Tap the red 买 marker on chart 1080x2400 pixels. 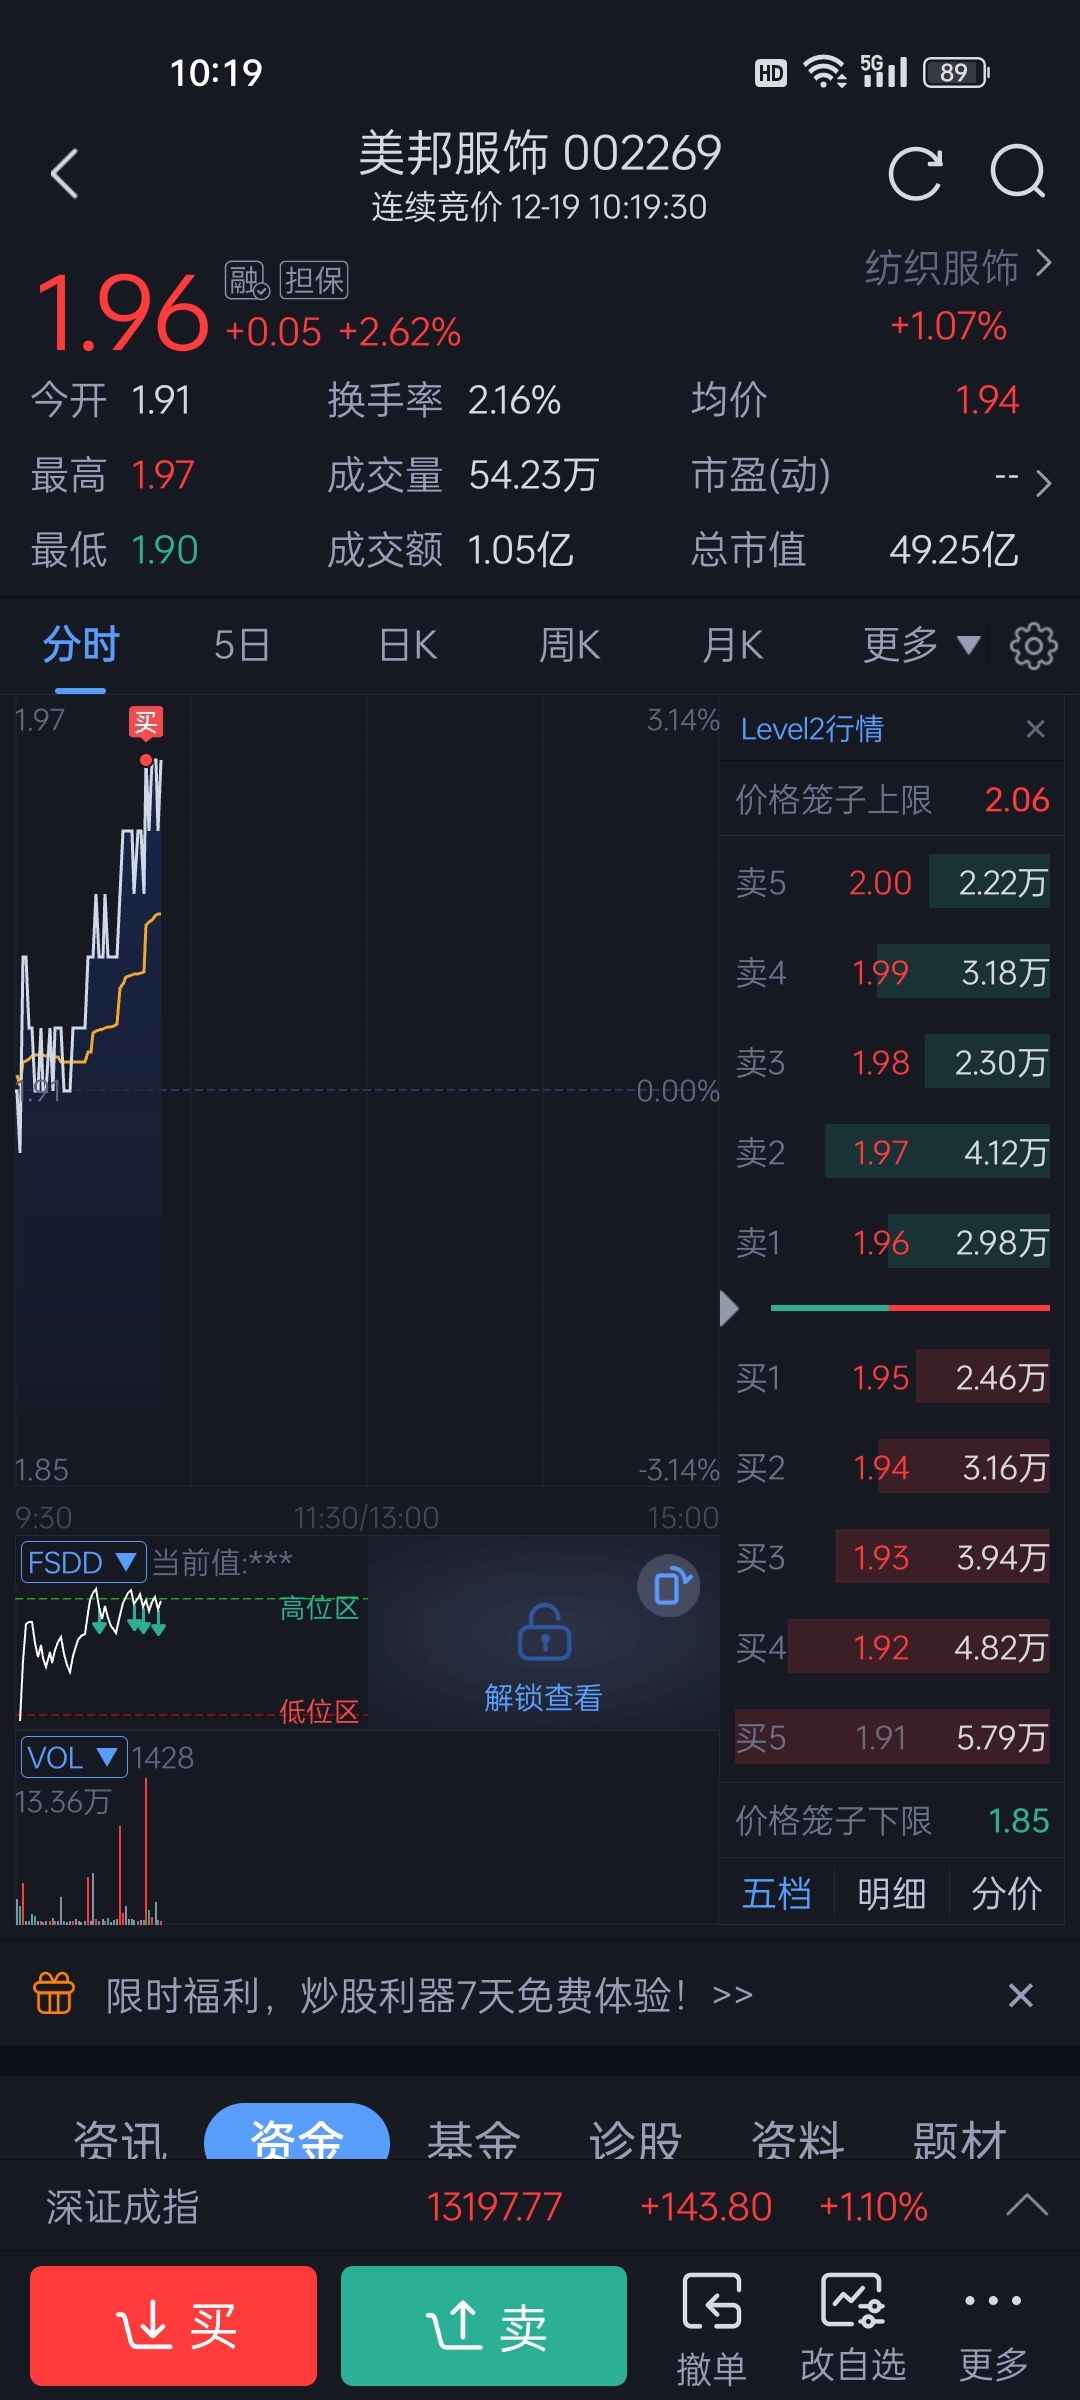point(146,722)
